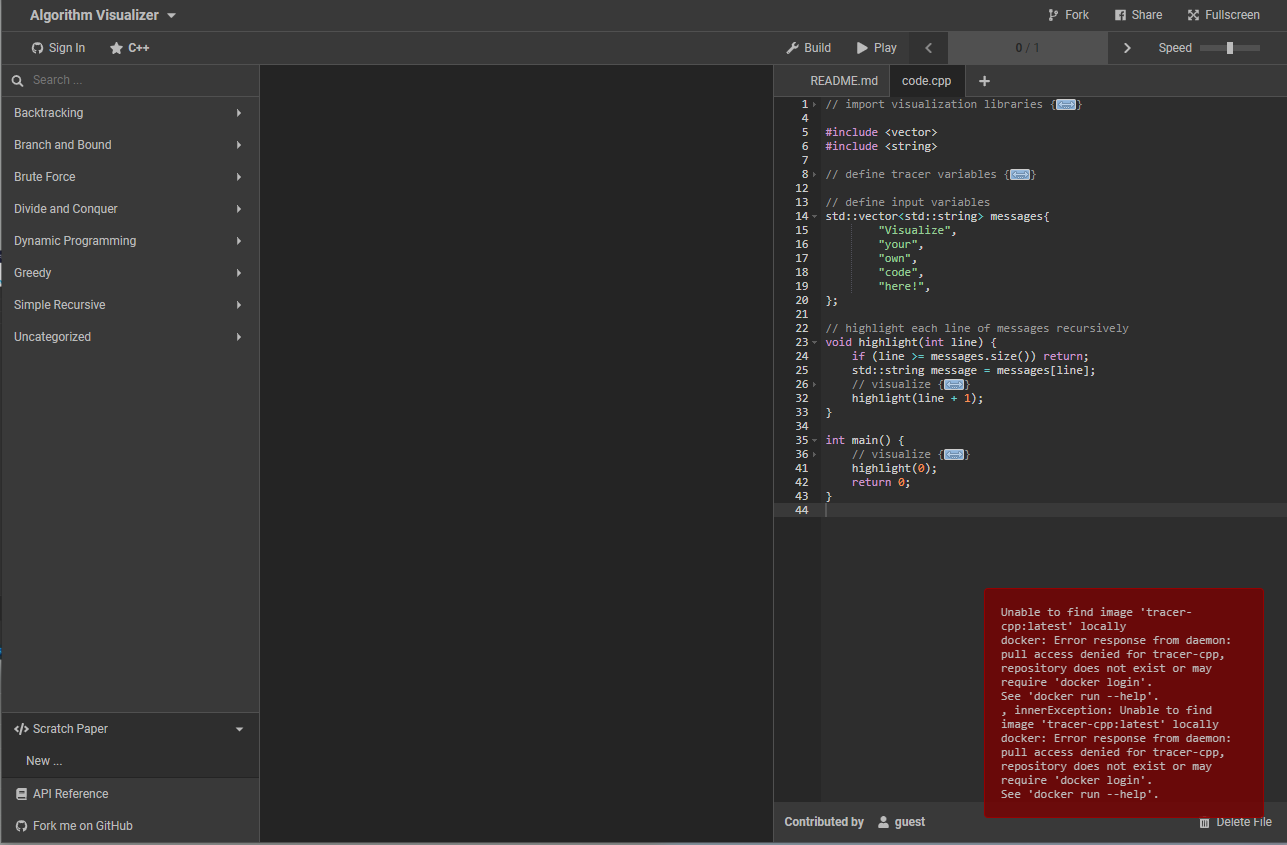Enter Fullscreen mode
The height and width of the screenshot is (845, 1287).
click(x=1193, y=15)
